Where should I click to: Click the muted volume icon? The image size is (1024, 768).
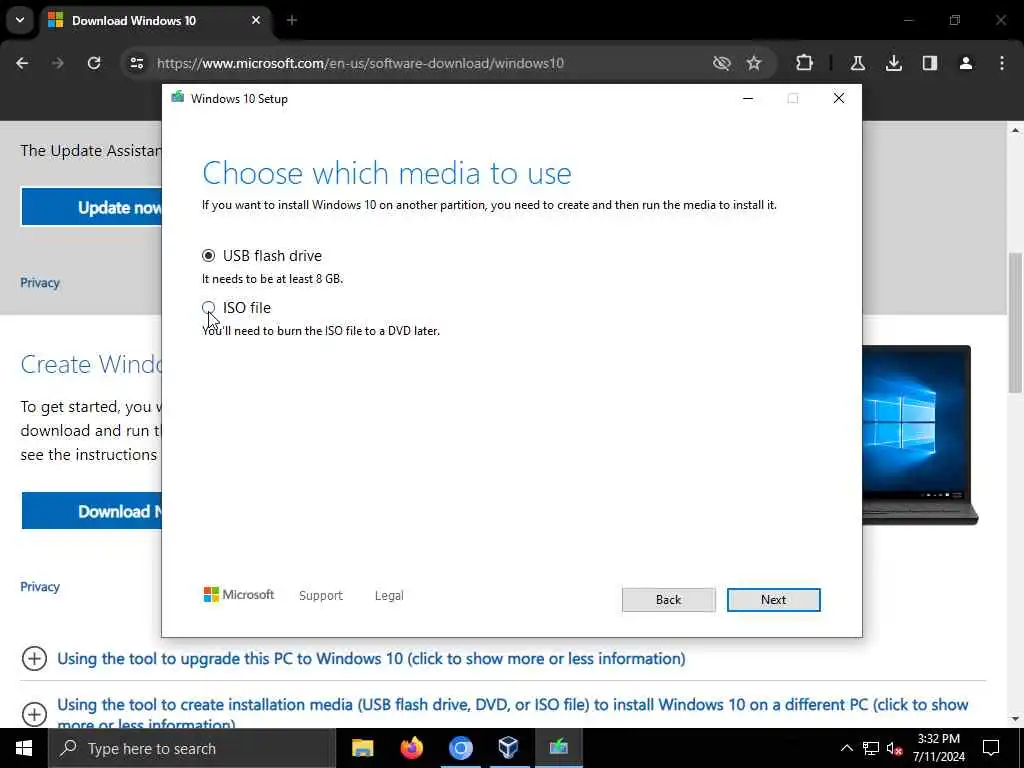click(x=895, y=748)
